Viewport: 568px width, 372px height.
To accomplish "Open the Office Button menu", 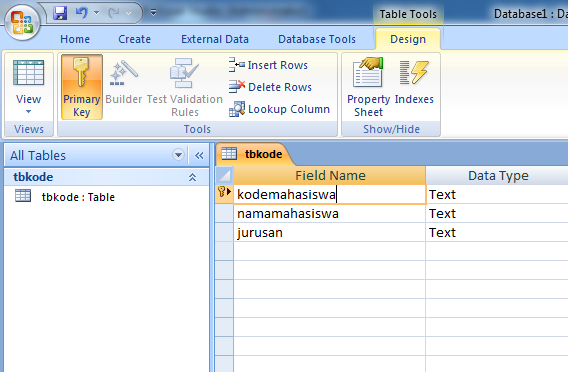I will [22, 22].
